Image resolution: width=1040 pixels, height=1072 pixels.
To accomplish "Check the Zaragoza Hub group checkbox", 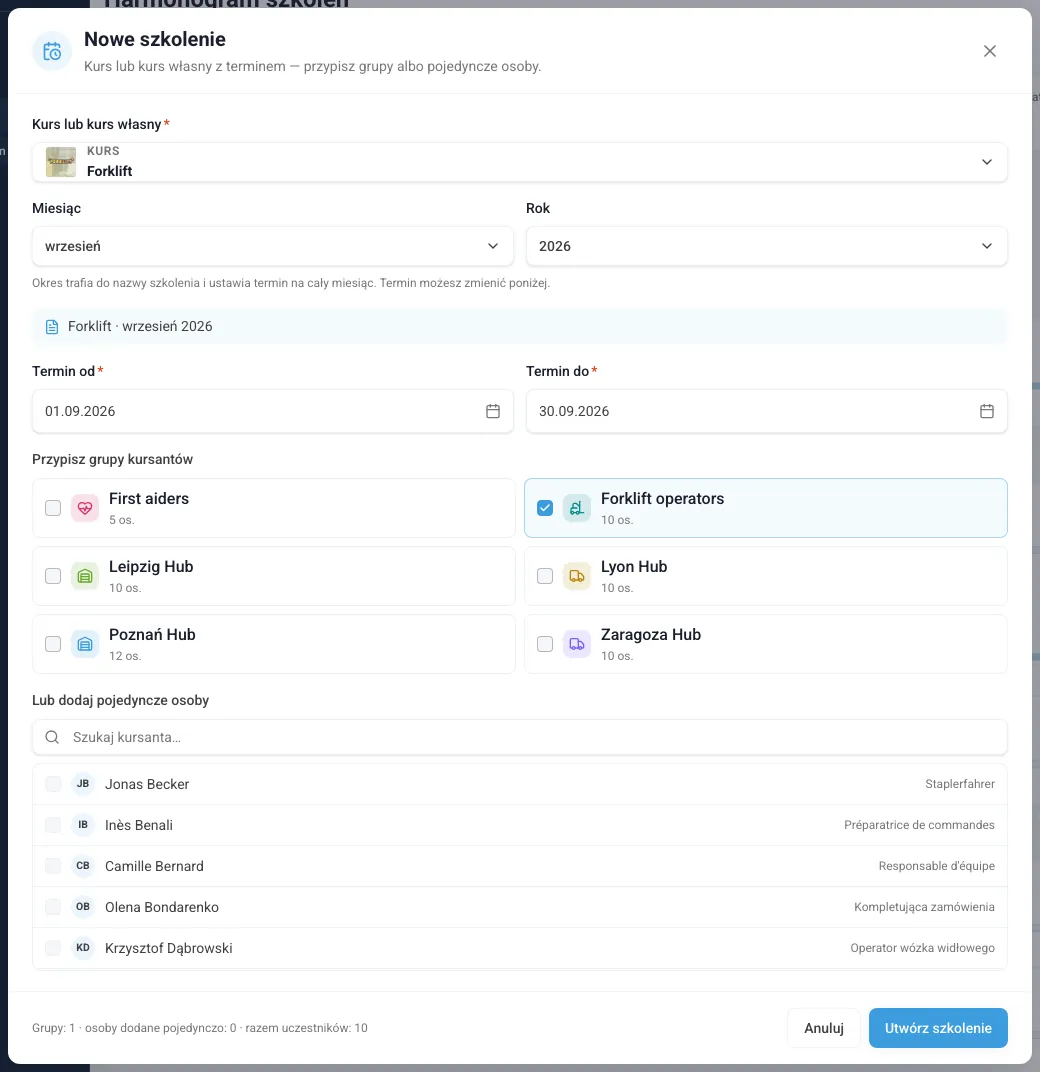I will 545,644.
